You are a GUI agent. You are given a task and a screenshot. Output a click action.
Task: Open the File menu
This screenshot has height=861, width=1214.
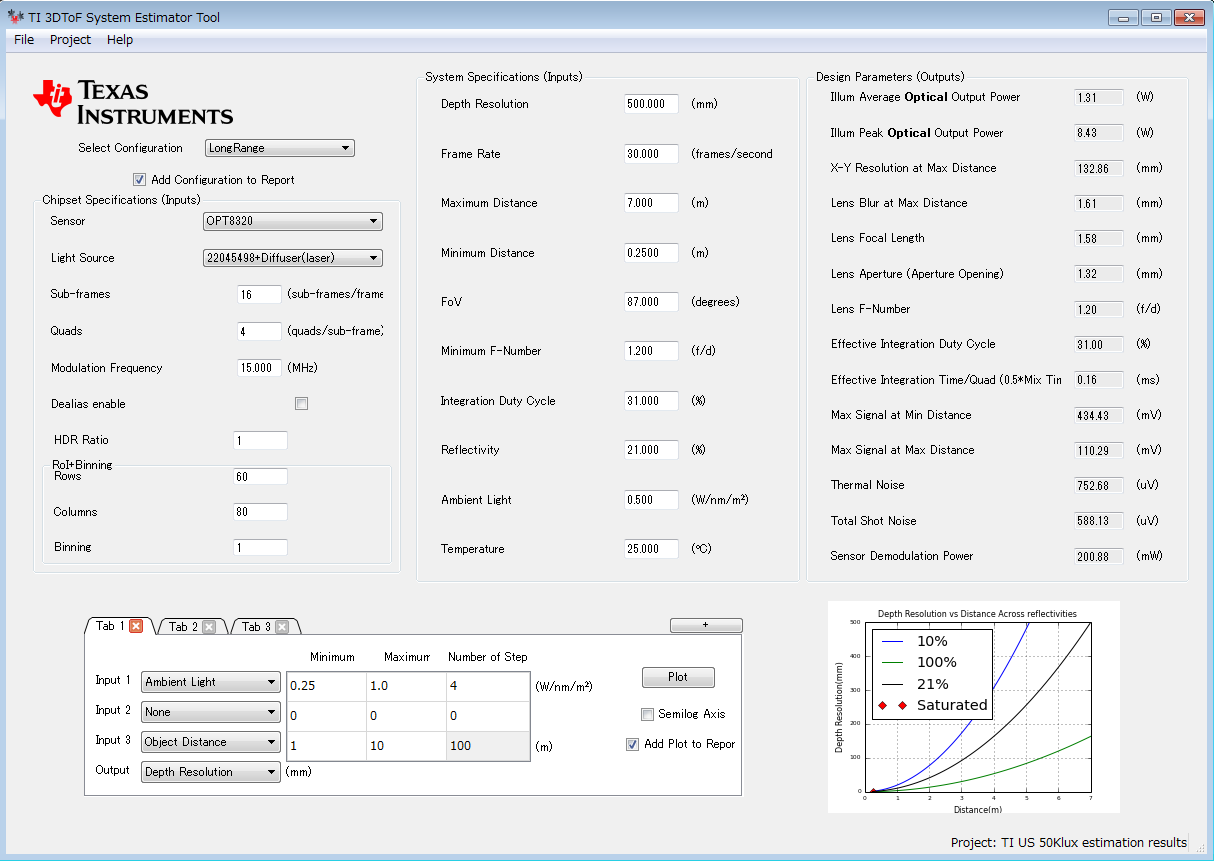[x=24, y=40]
